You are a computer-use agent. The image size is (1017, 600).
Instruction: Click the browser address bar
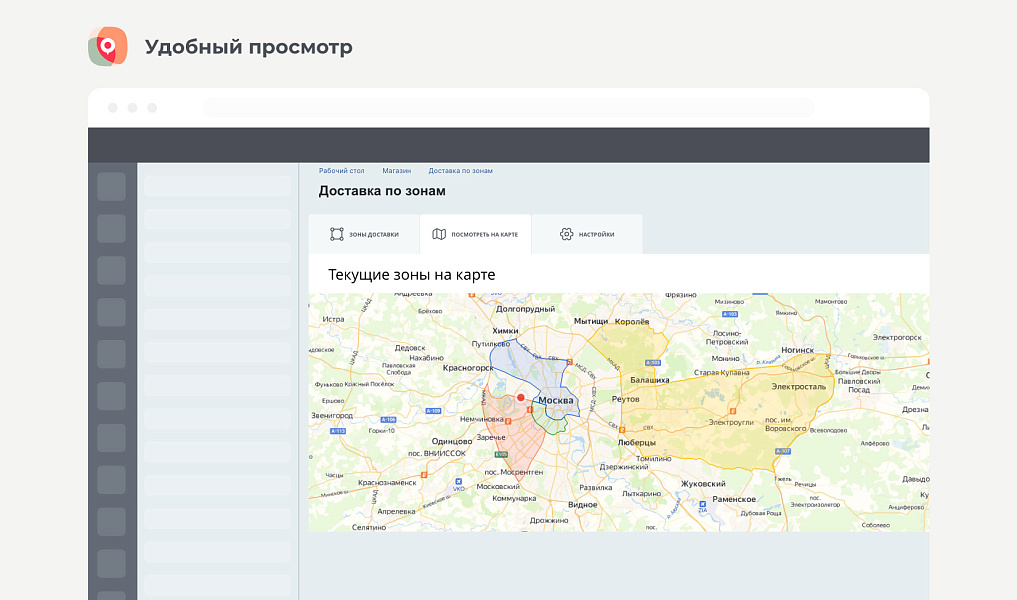click(508, 107)
